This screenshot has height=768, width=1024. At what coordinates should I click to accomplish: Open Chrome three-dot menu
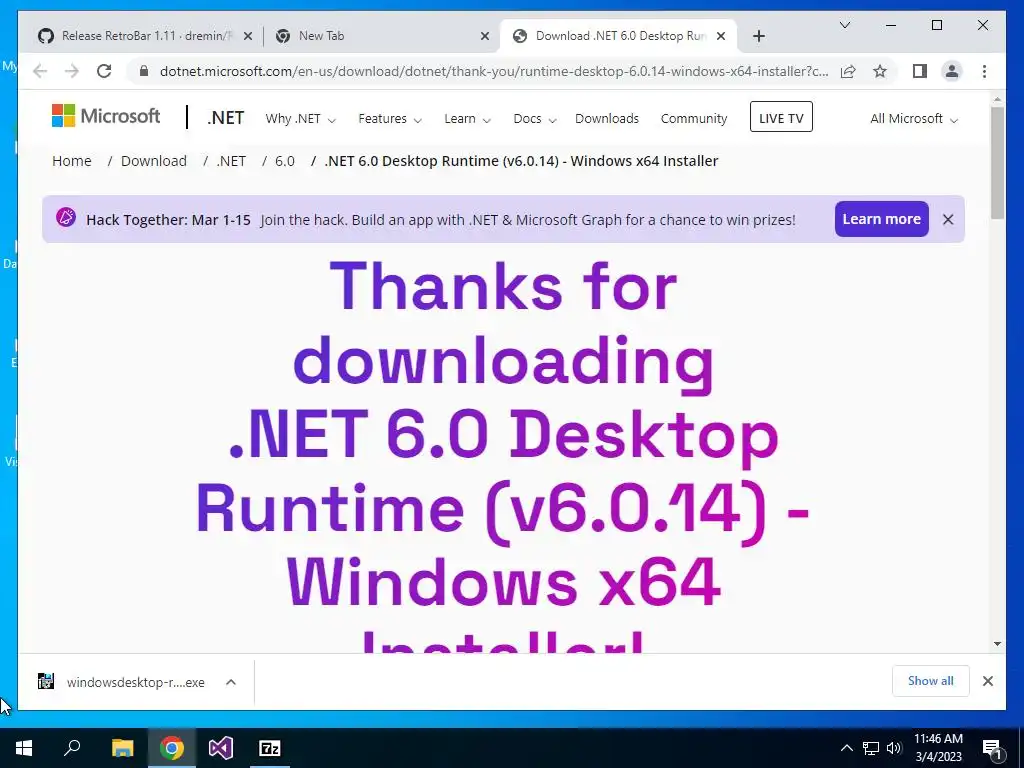(x=984, y=71)
